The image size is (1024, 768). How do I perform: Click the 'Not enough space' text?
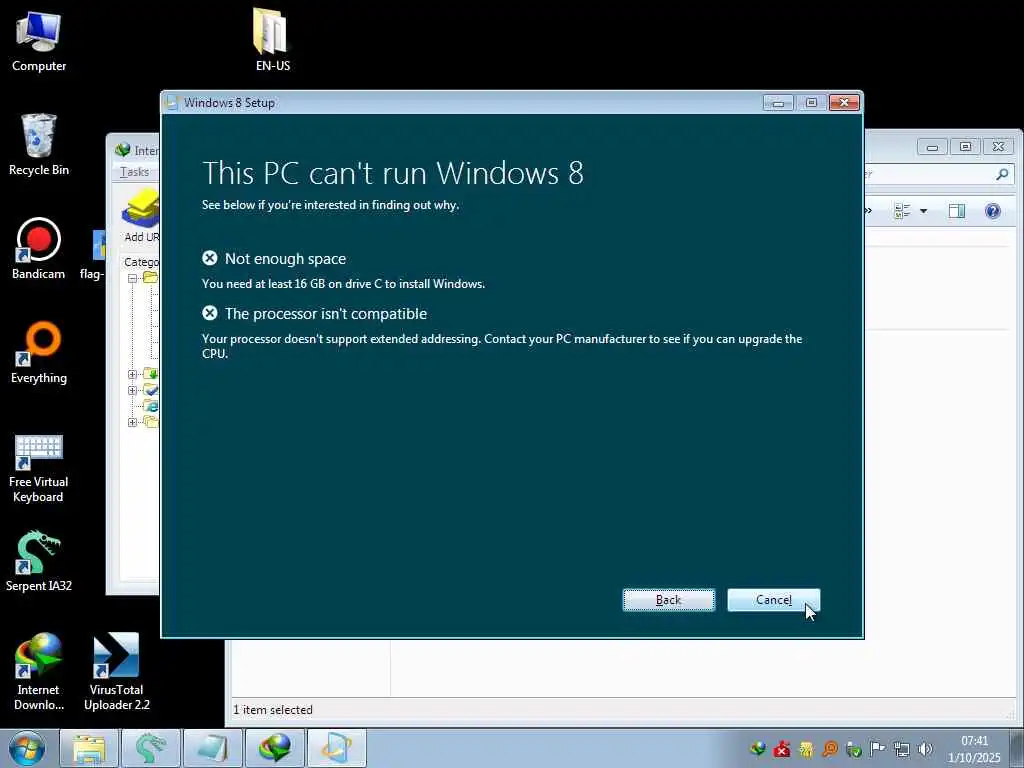(285, 259)
